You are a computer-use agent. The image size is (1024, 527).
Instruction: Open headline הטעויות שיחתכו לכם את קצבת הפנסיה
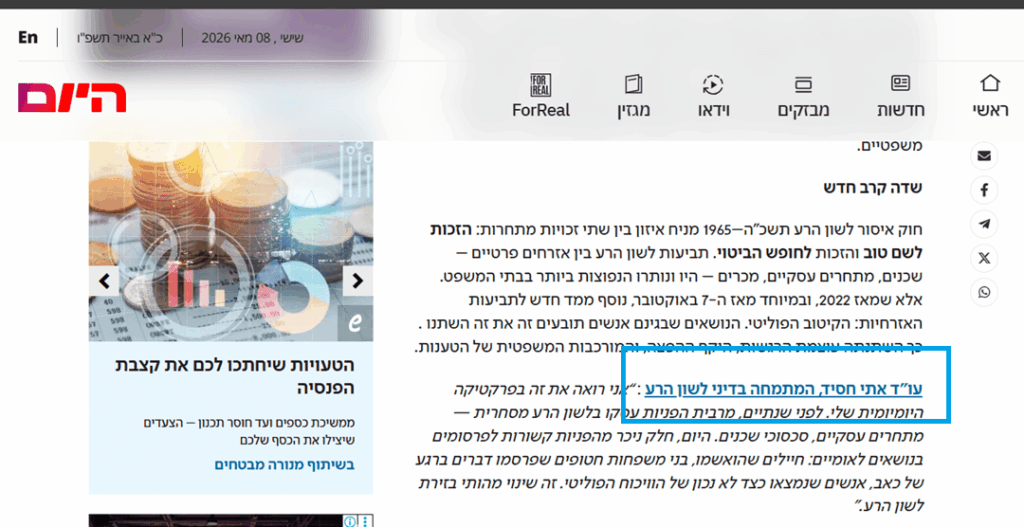tap(234, 376)
